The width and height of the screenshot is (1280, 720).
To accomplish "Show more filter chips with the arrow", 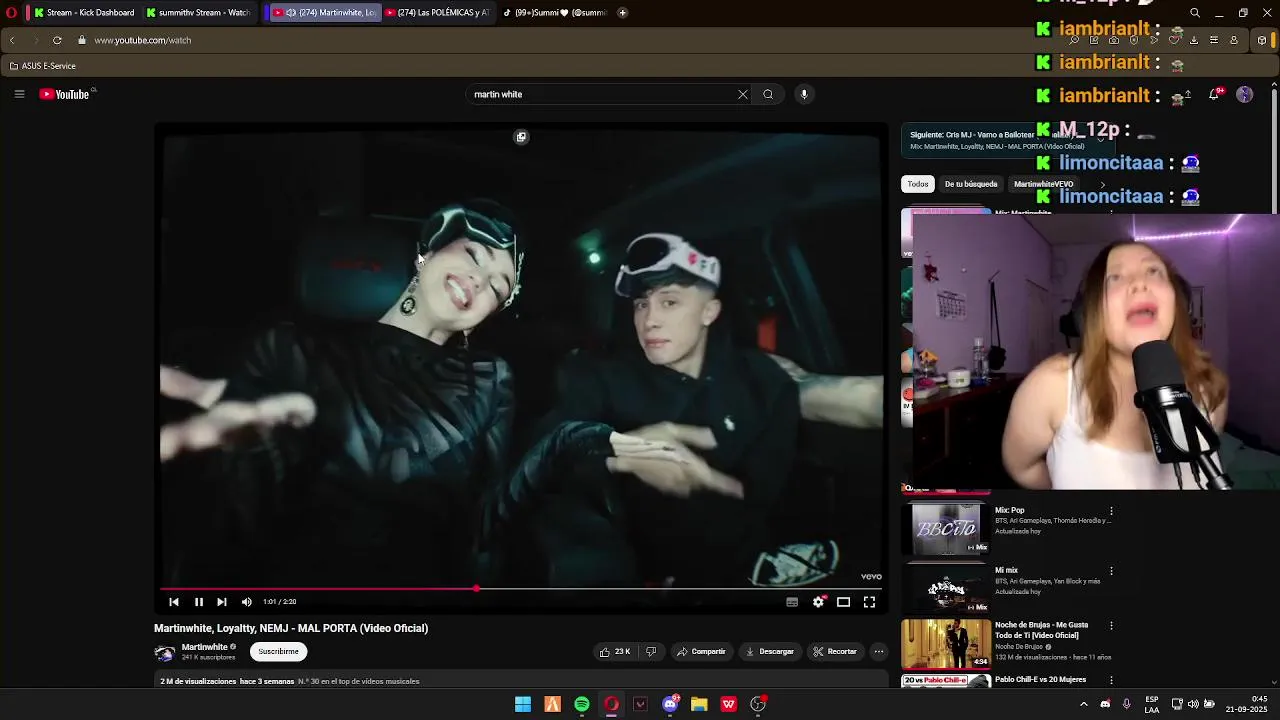I will [1103, 184].
